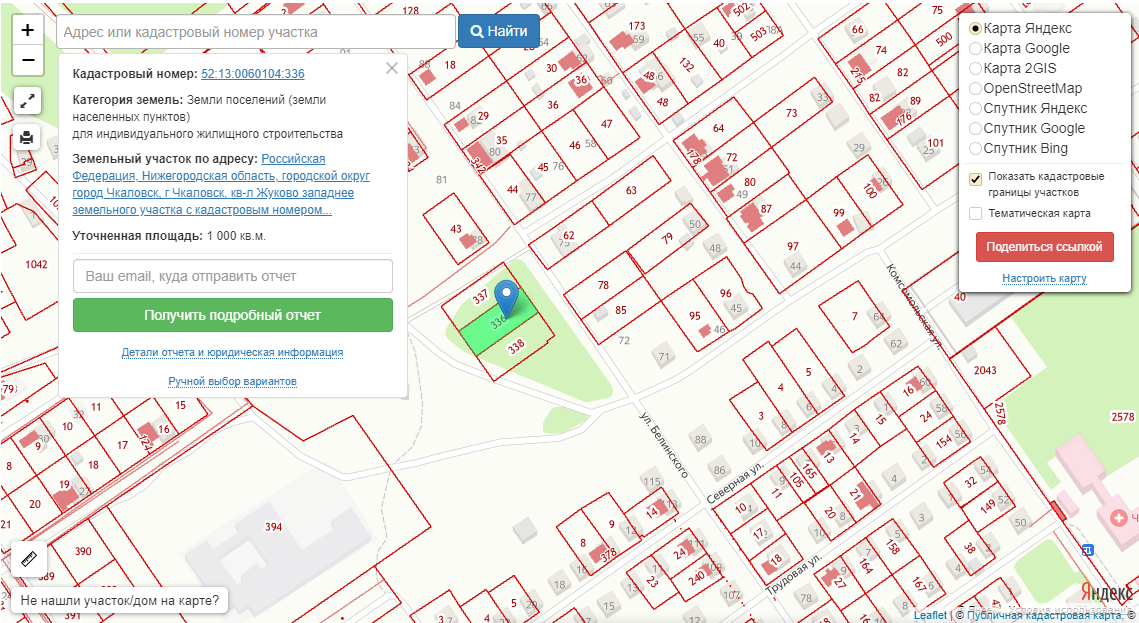
Task: Select Карта 2GIS map layer
Action: click(x=976, y=68)
